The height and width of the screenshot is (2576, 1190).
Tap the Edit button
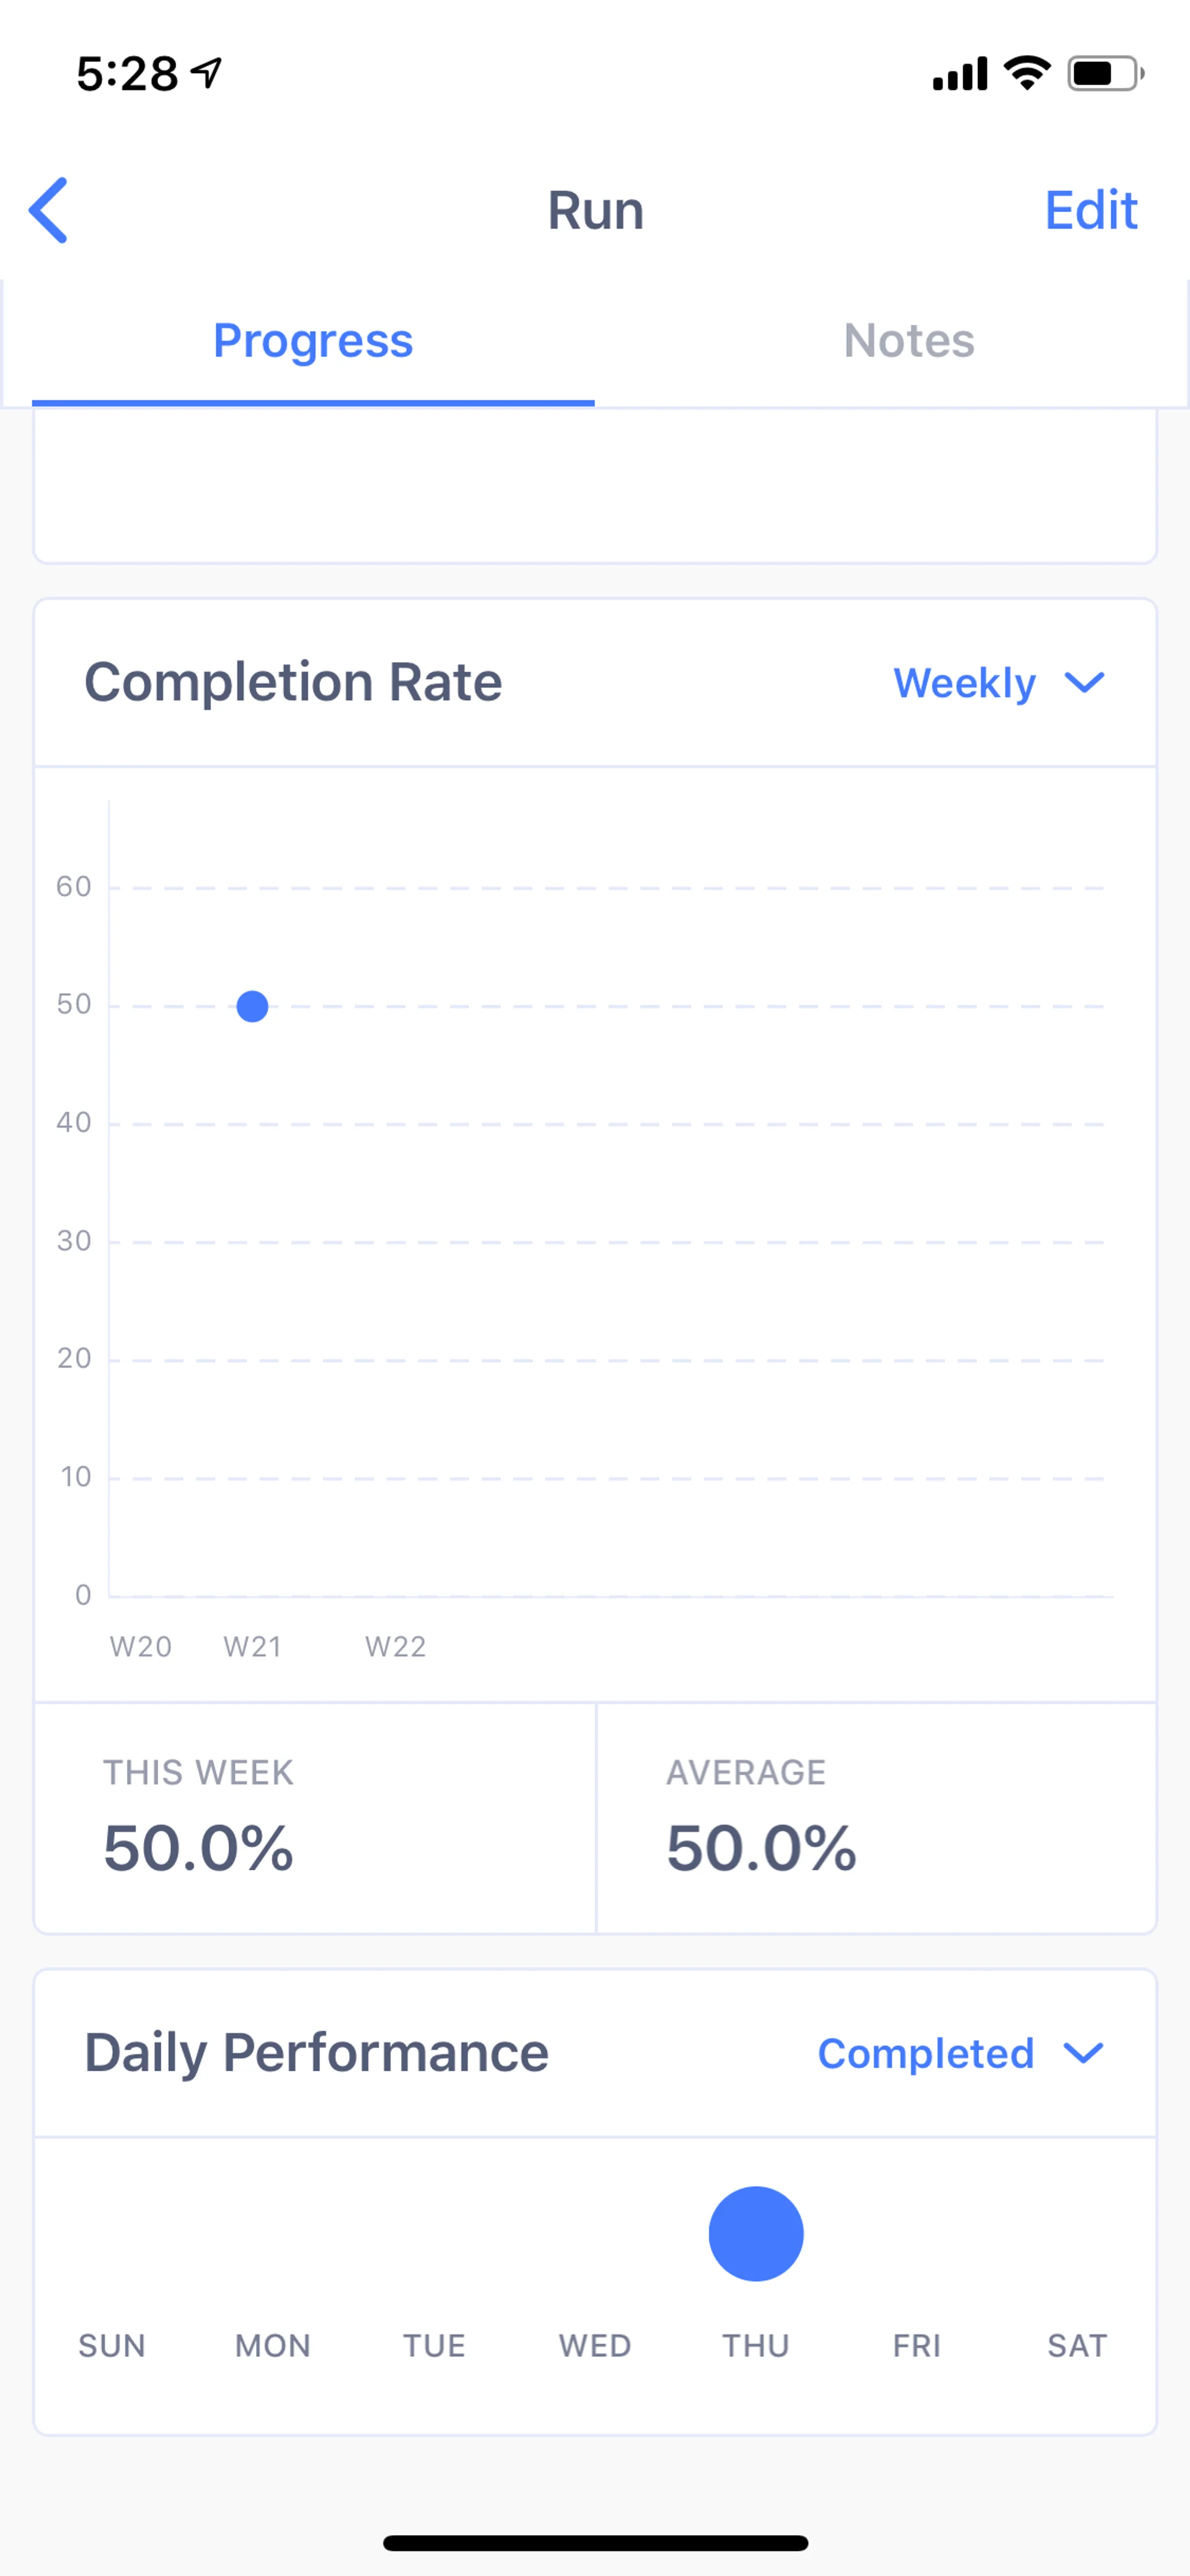1090,210
